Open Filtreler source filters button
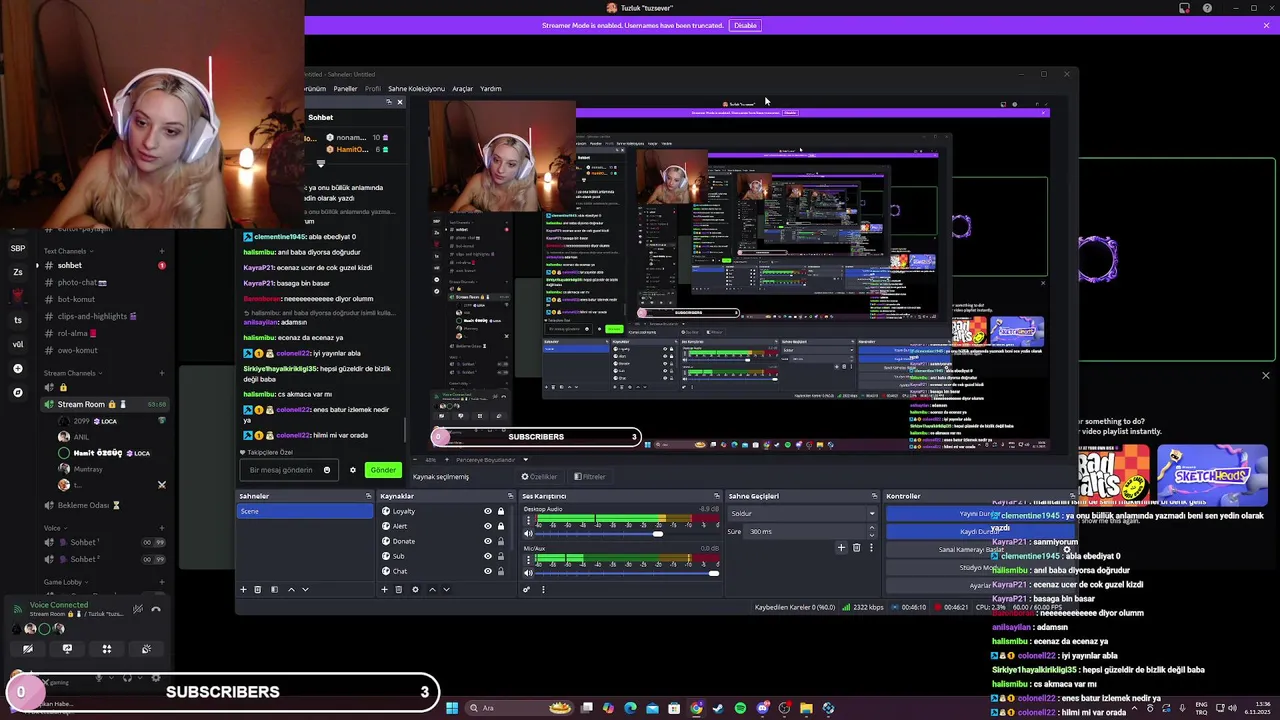 point(589,476)
